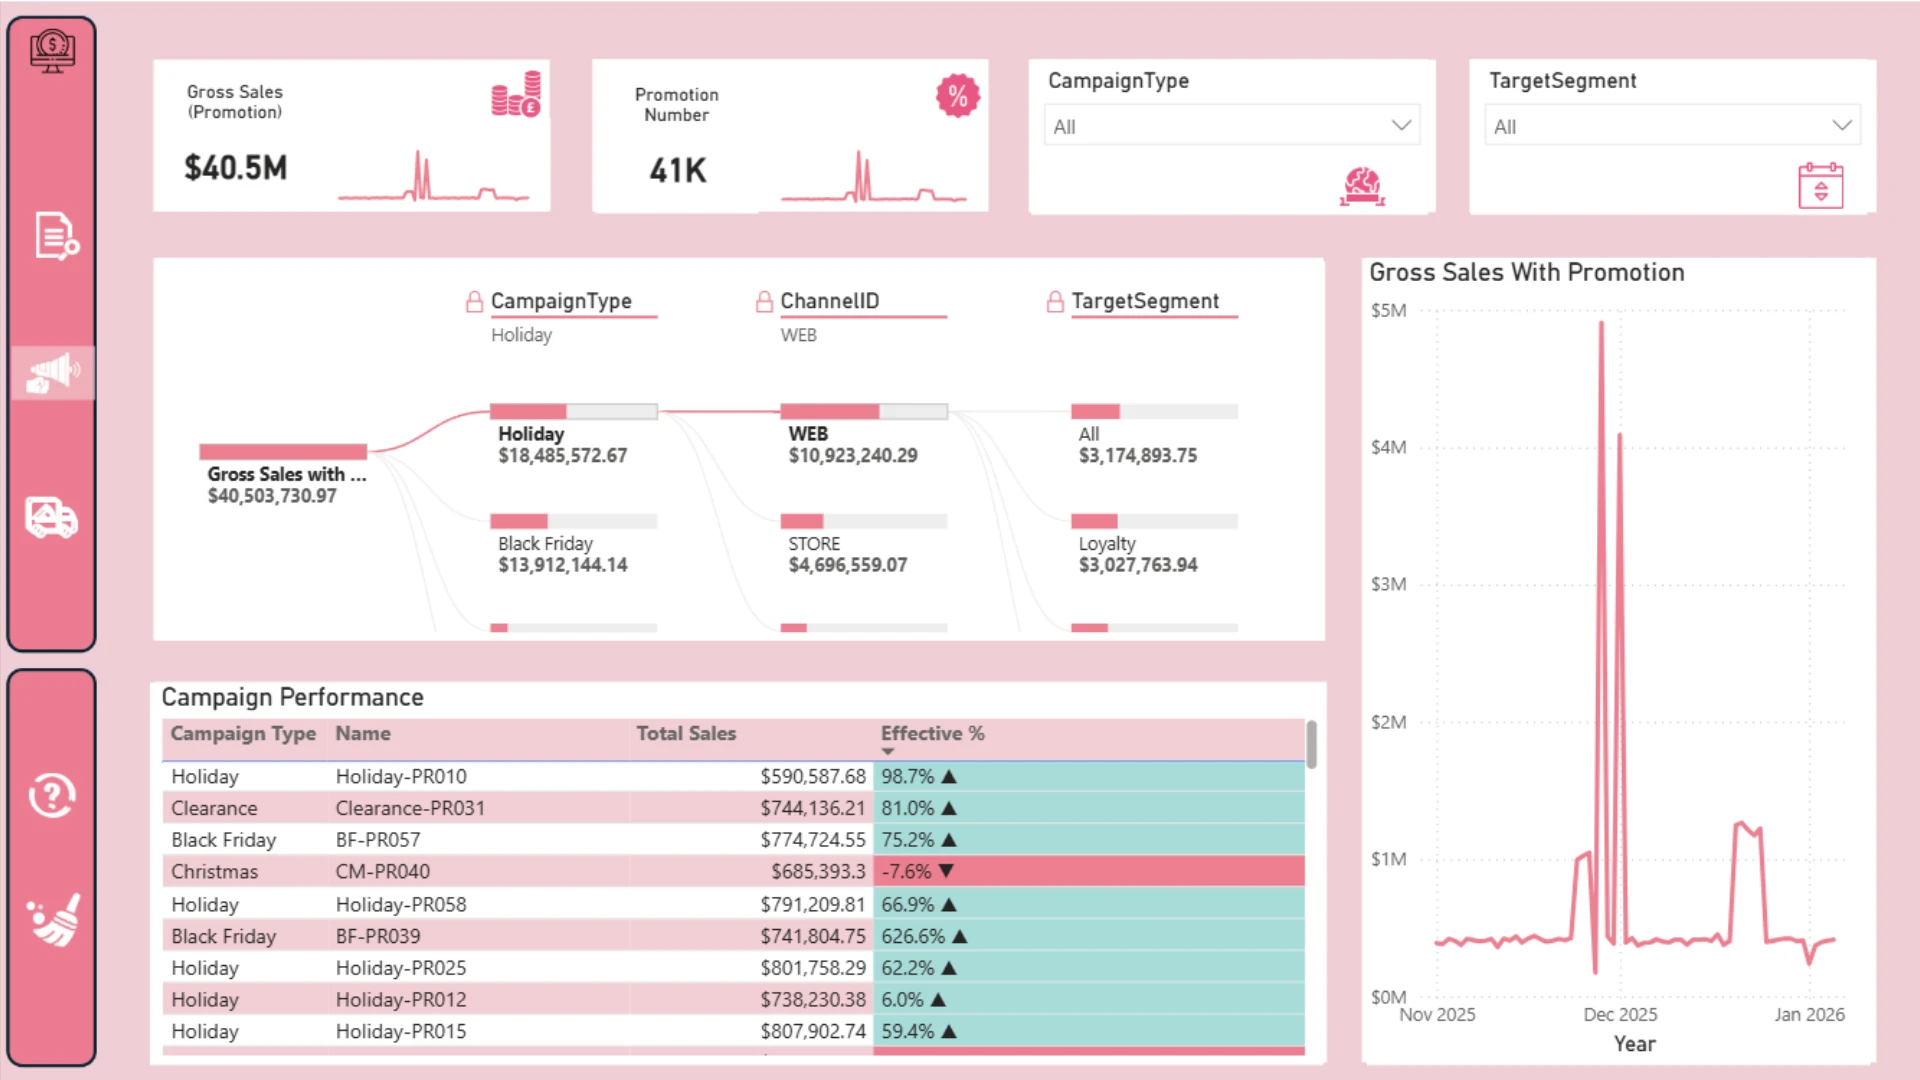1920x1080 pixels.
Task: Click the calendar icon in TargetSegment card
Action: pos(1820,185)
